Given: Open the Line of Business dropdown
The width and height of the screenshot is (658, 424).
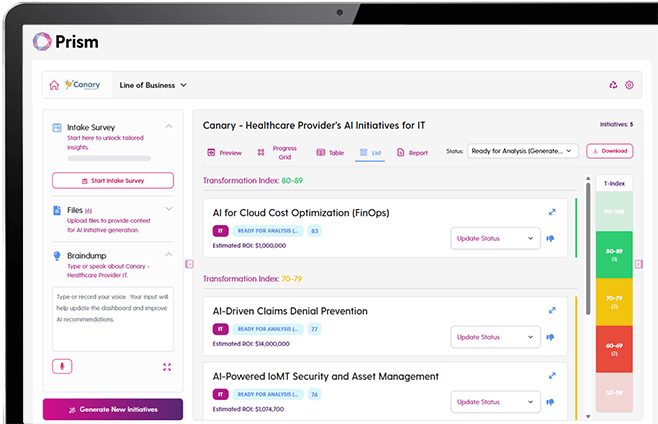Looking at the screenshot, I should [150, 85].
